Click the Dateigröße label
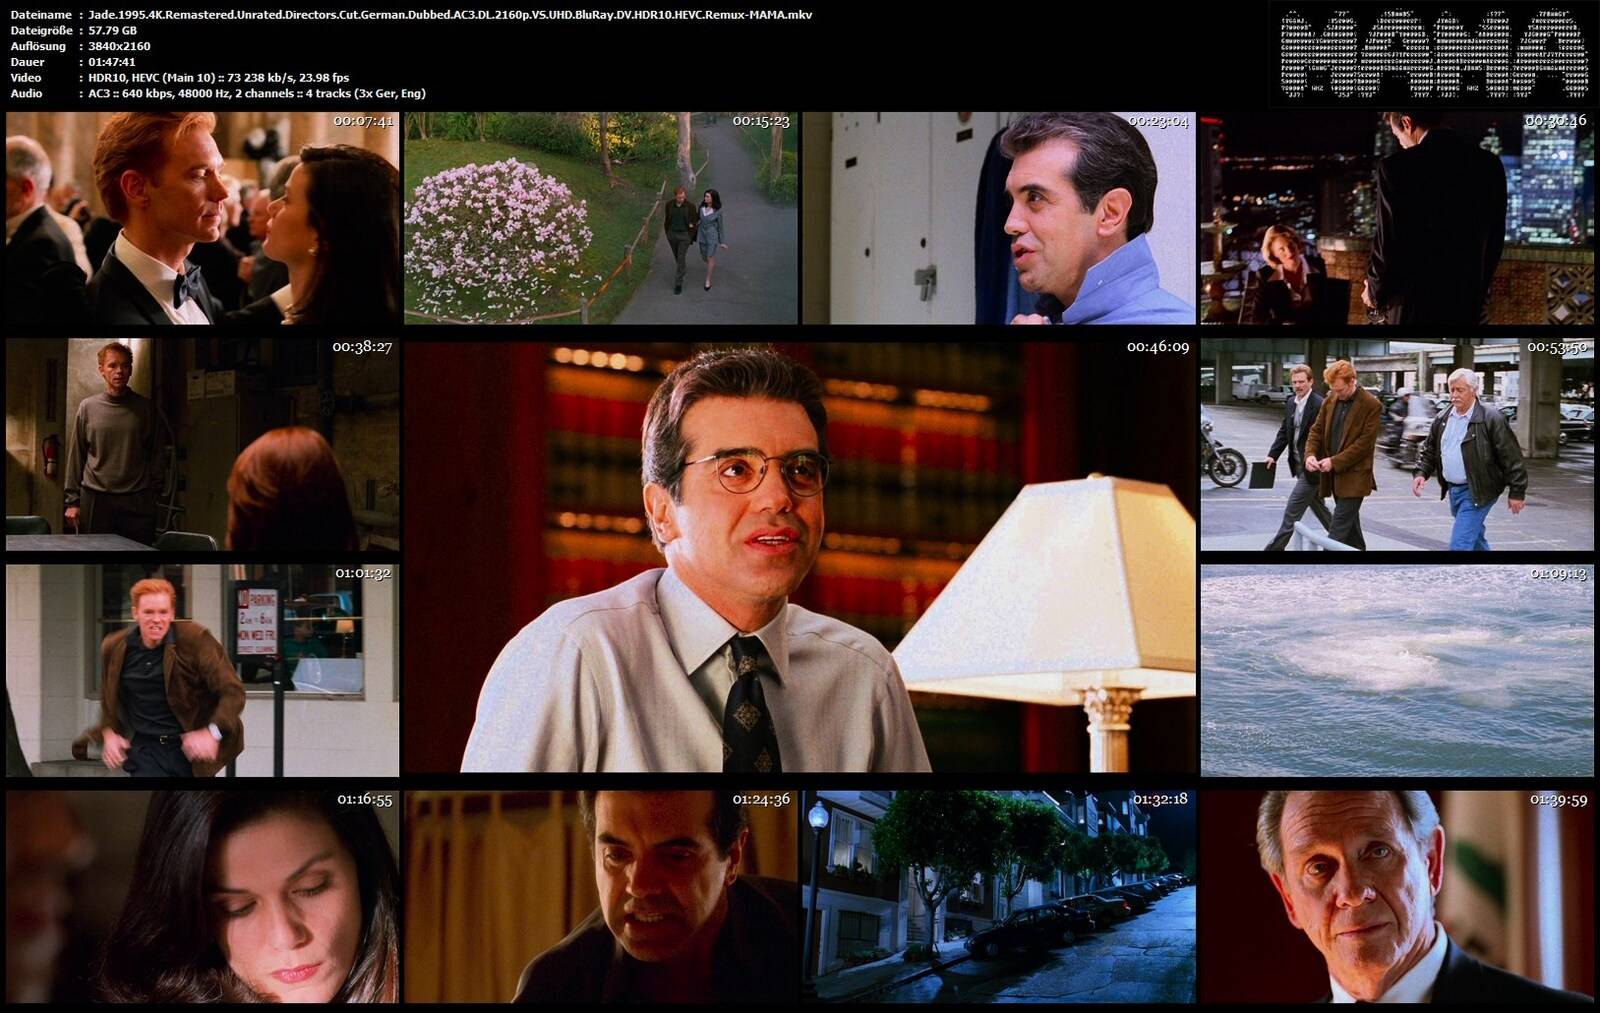This screenshot has height=1013, width=1600. click(x=40, y=31)
